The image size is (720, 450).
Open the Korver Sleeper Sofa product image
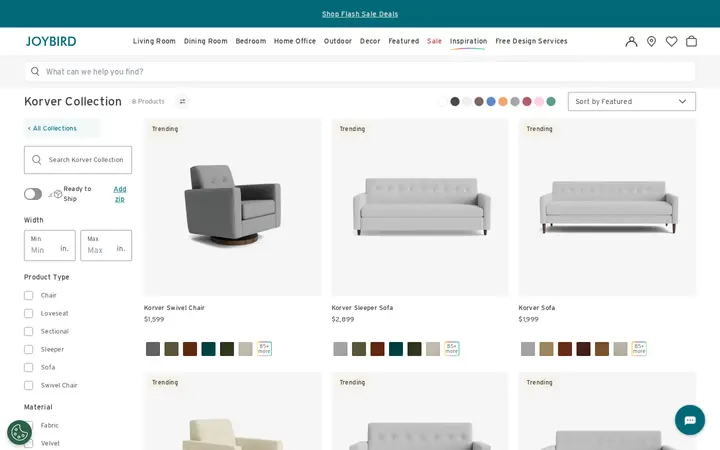pos(420,207)
